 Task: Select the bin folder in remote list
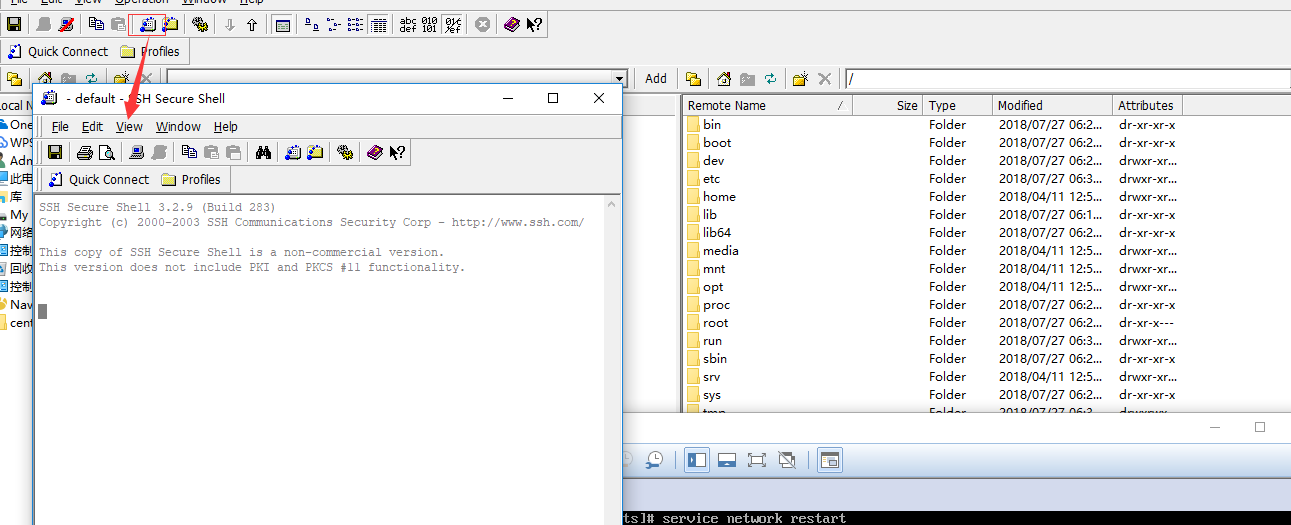coord(704,125)
